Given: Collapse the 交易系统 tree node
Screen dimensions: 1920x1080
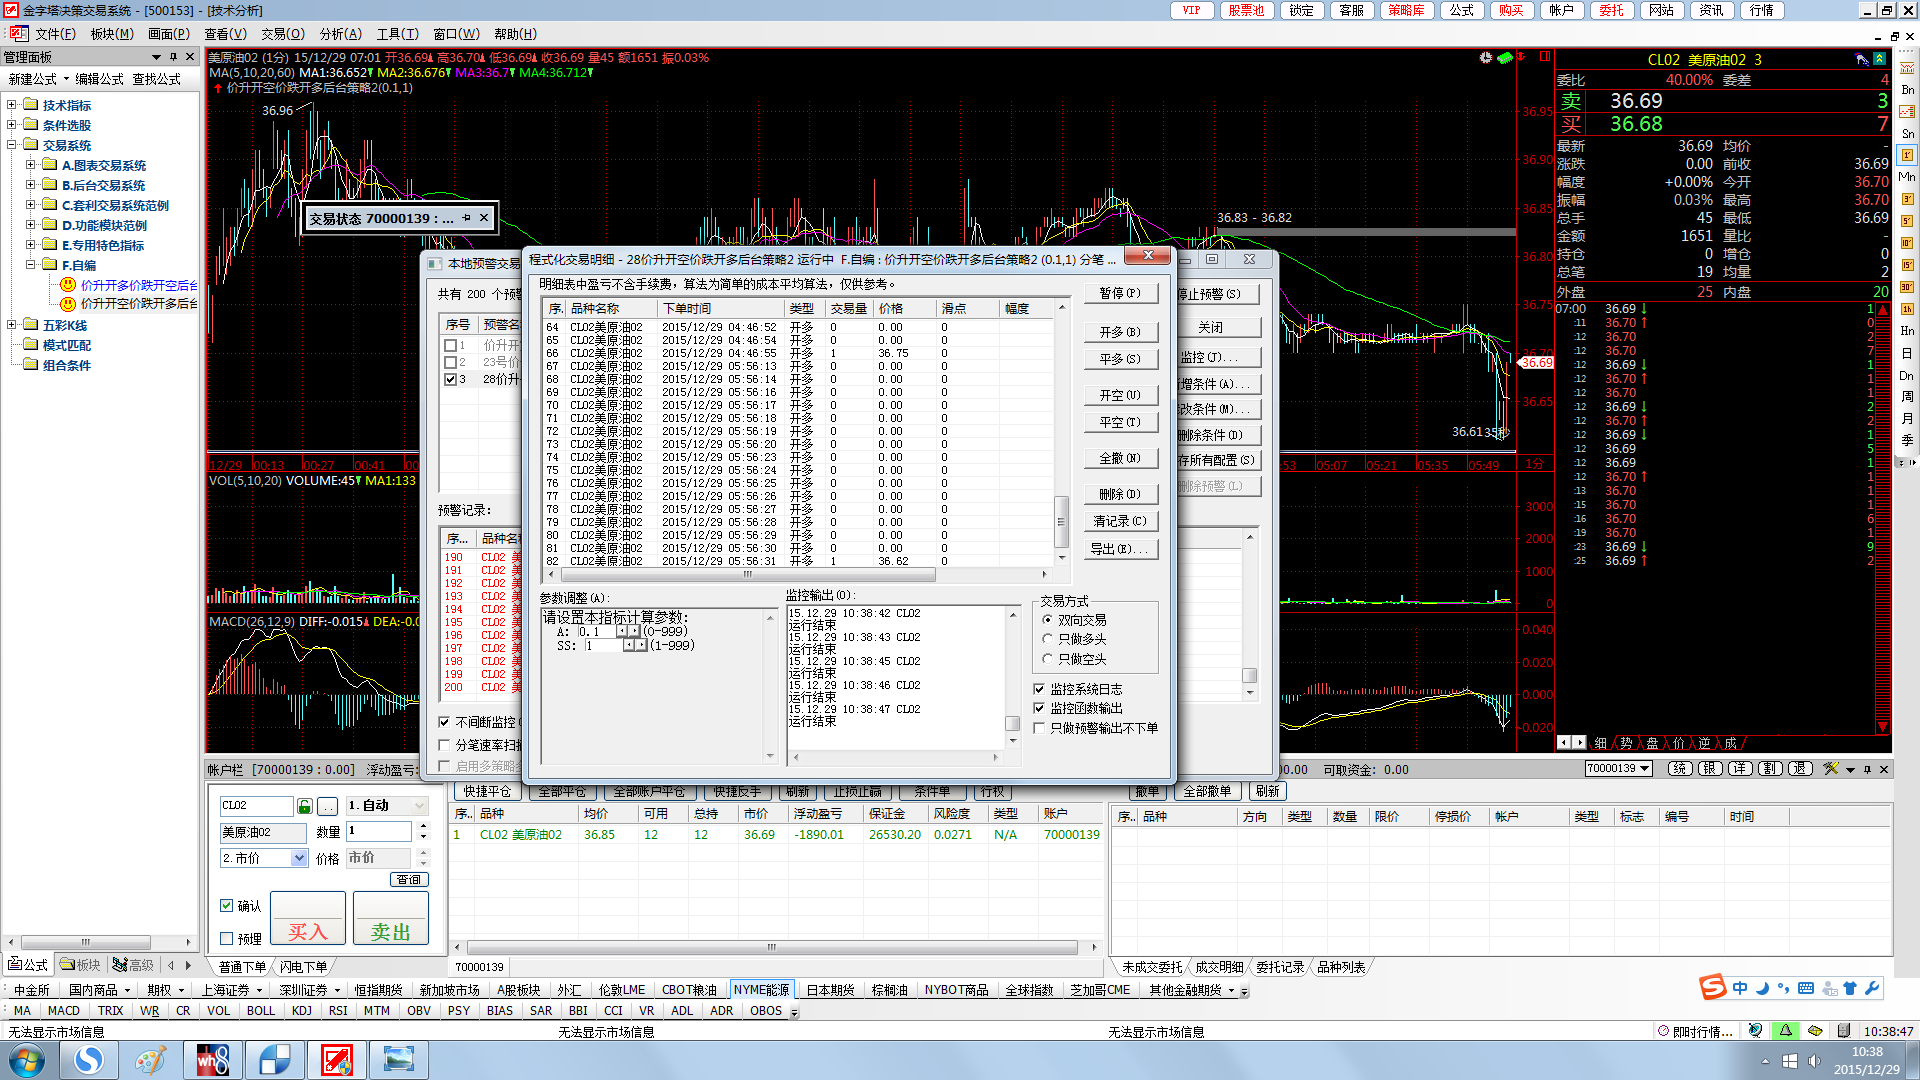Looking at the screenshot, I should click(x=12, y=145).
